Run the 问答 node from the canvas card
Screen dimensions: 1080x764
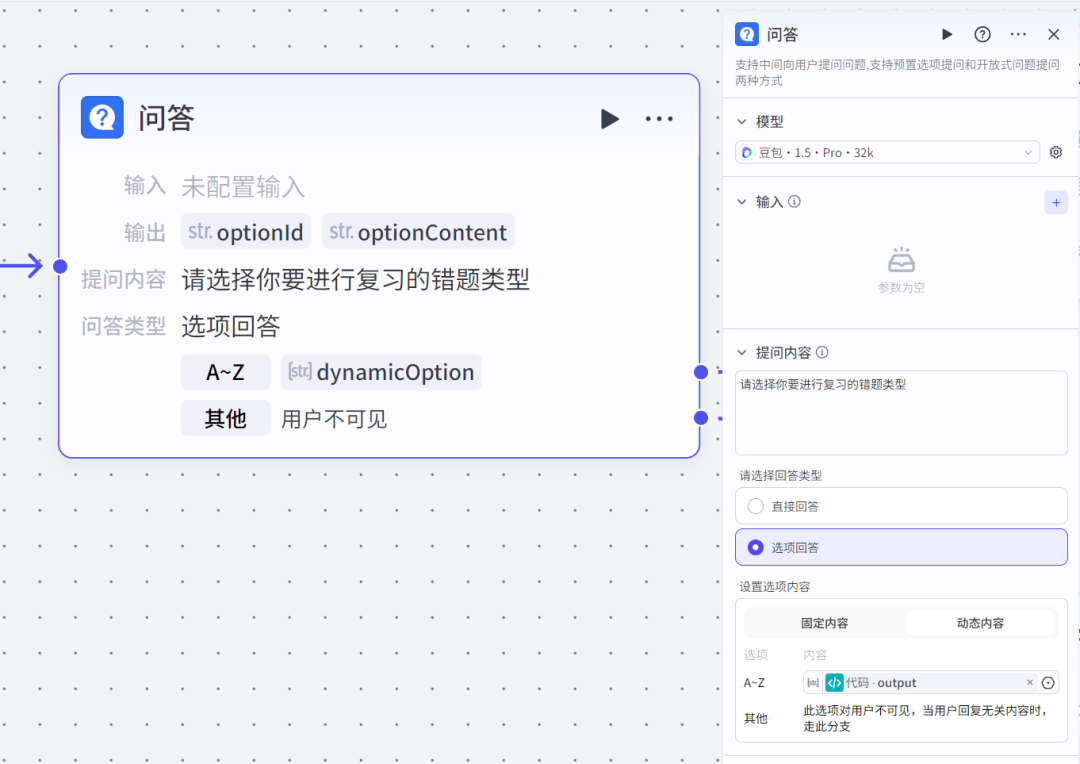609,119
